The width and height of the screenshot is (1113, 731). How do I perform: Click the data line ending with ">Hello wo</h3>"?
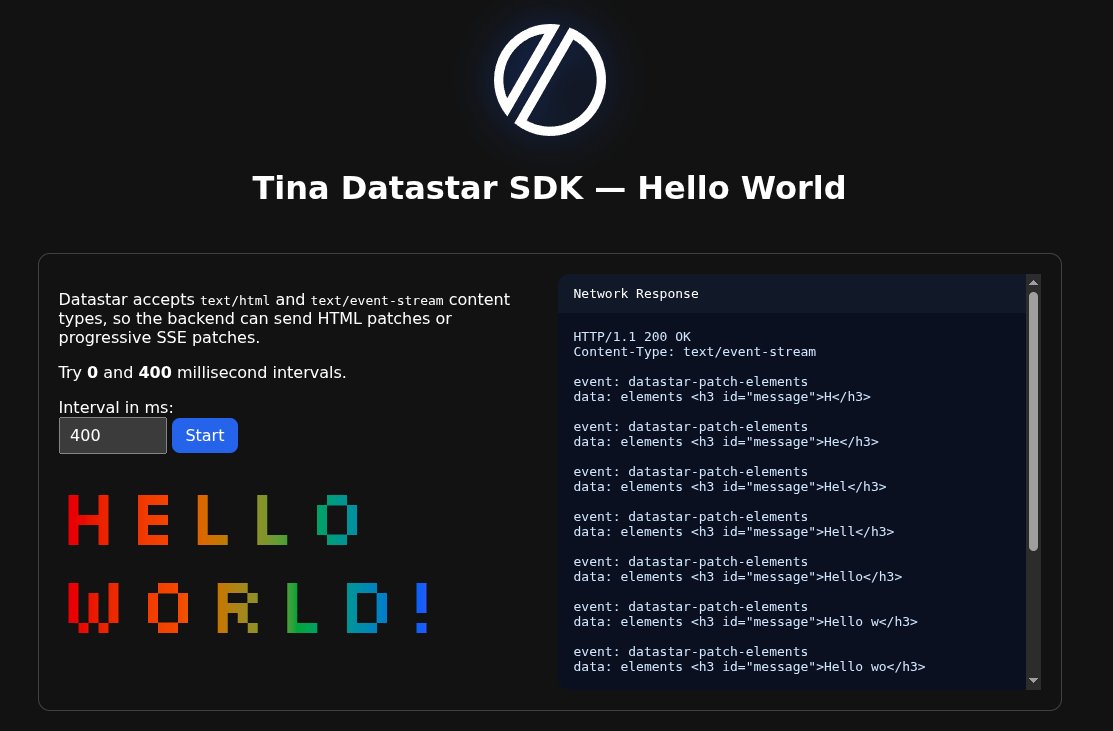pos(750,667)
